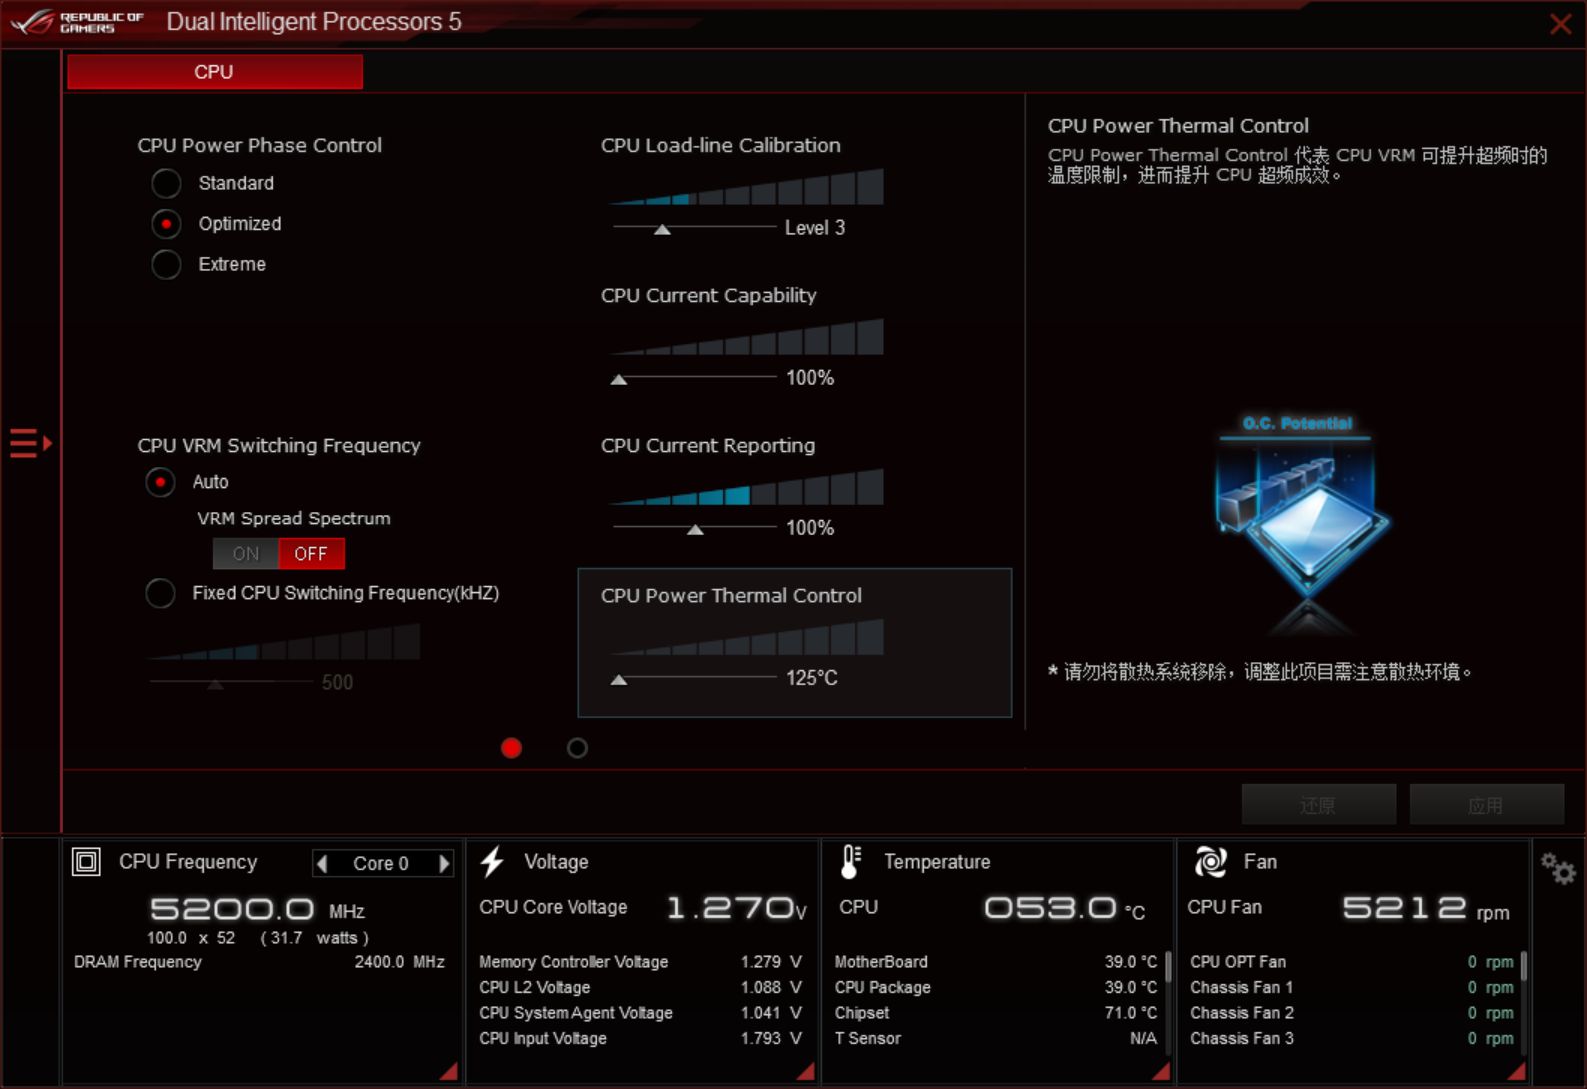Click the 125°C thermal control value

812,678
